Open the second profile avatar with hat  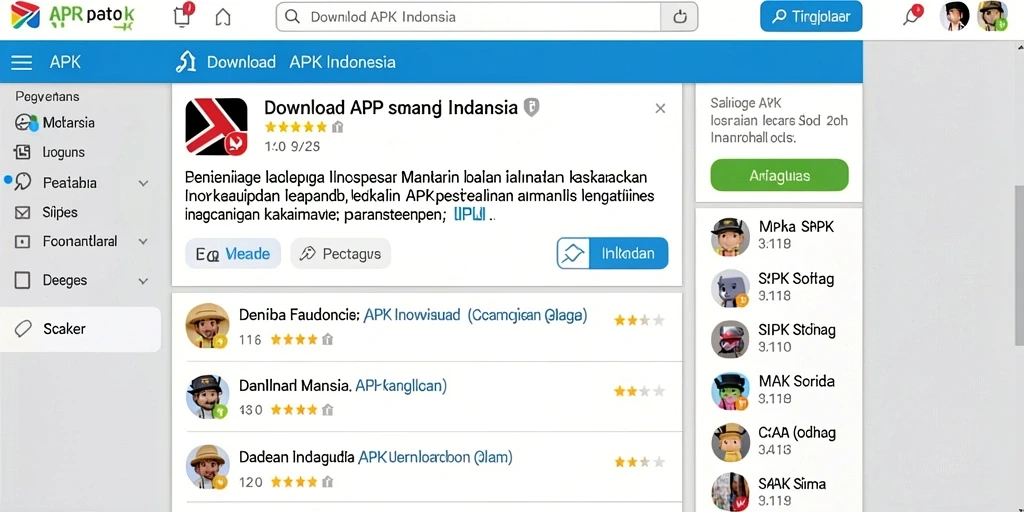coord(992,16)
